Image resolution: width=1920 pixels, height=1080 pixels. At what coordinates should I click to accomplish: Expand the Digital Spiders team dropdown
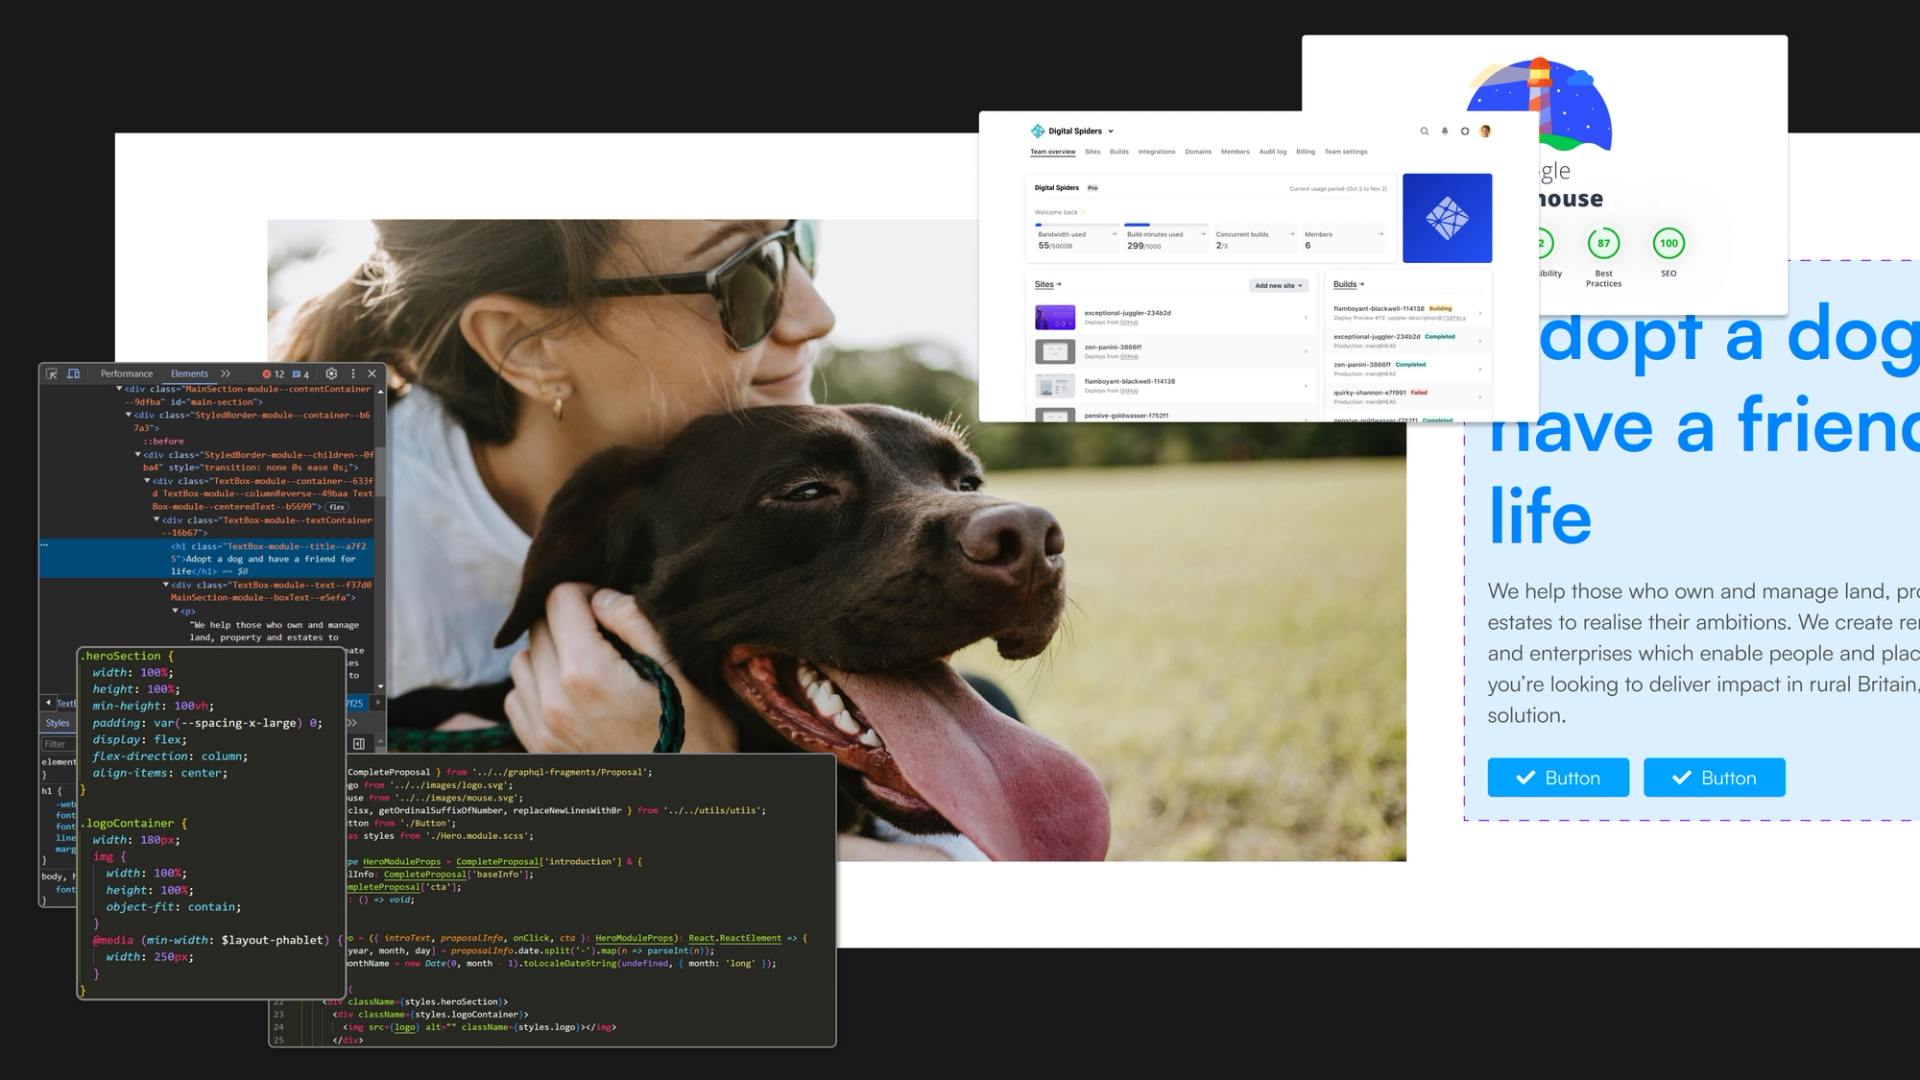tap(1110, 132)
